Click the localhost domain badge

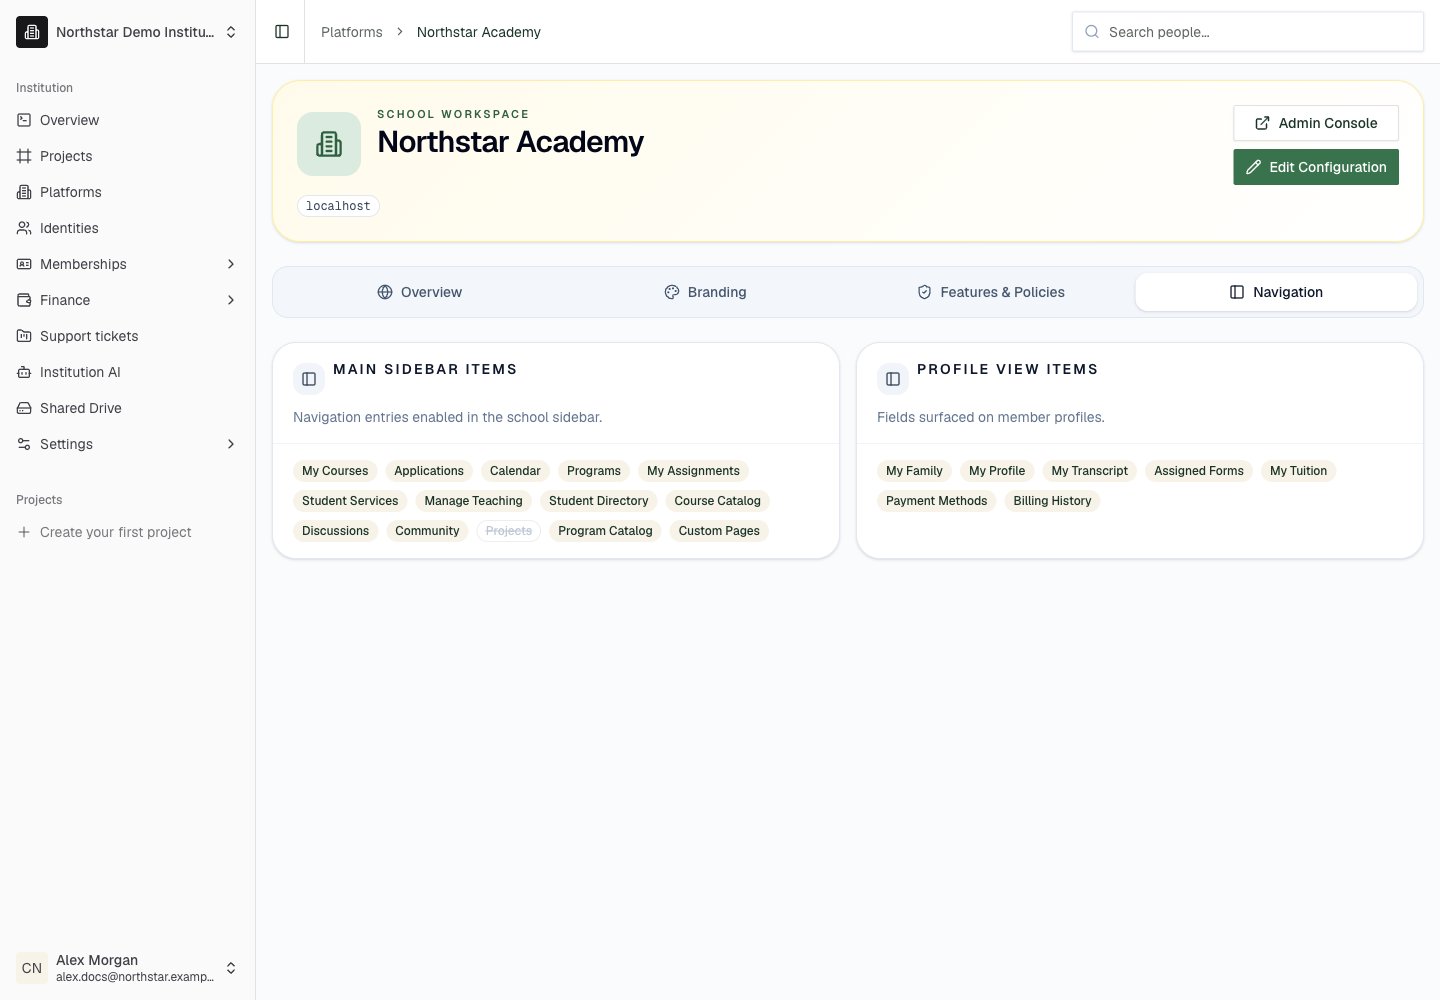coord(338,206)
